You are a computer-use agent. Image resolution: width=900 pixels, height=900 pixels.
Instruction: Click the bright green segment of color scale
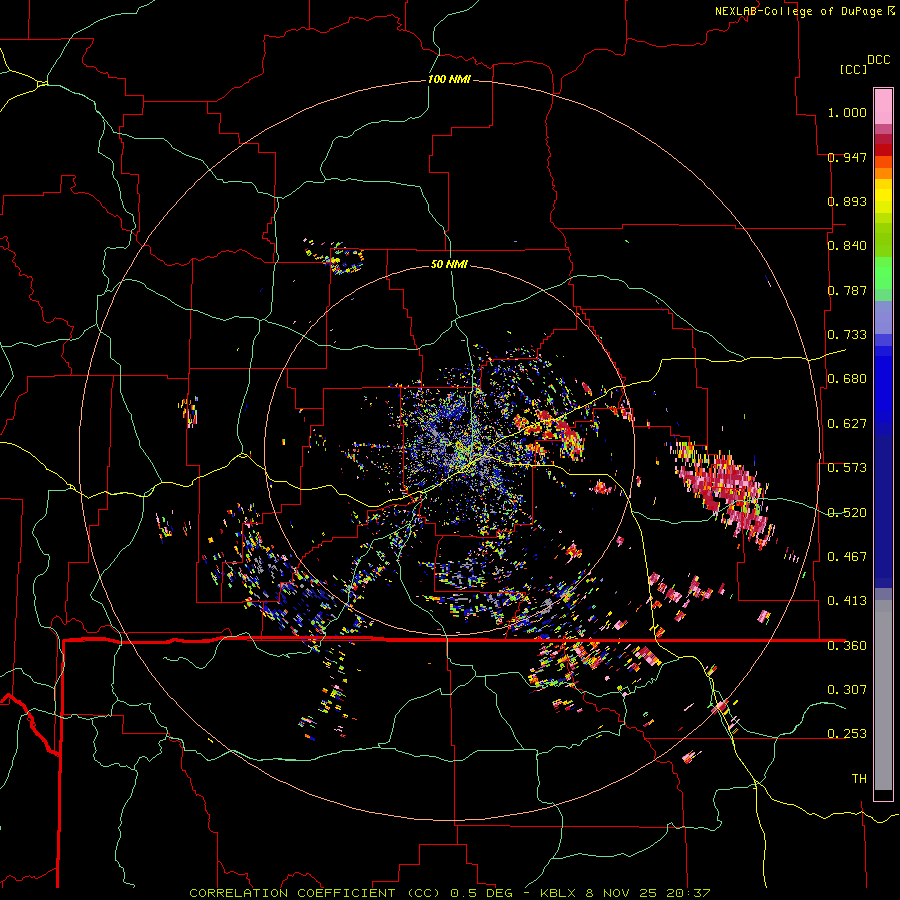883,273
